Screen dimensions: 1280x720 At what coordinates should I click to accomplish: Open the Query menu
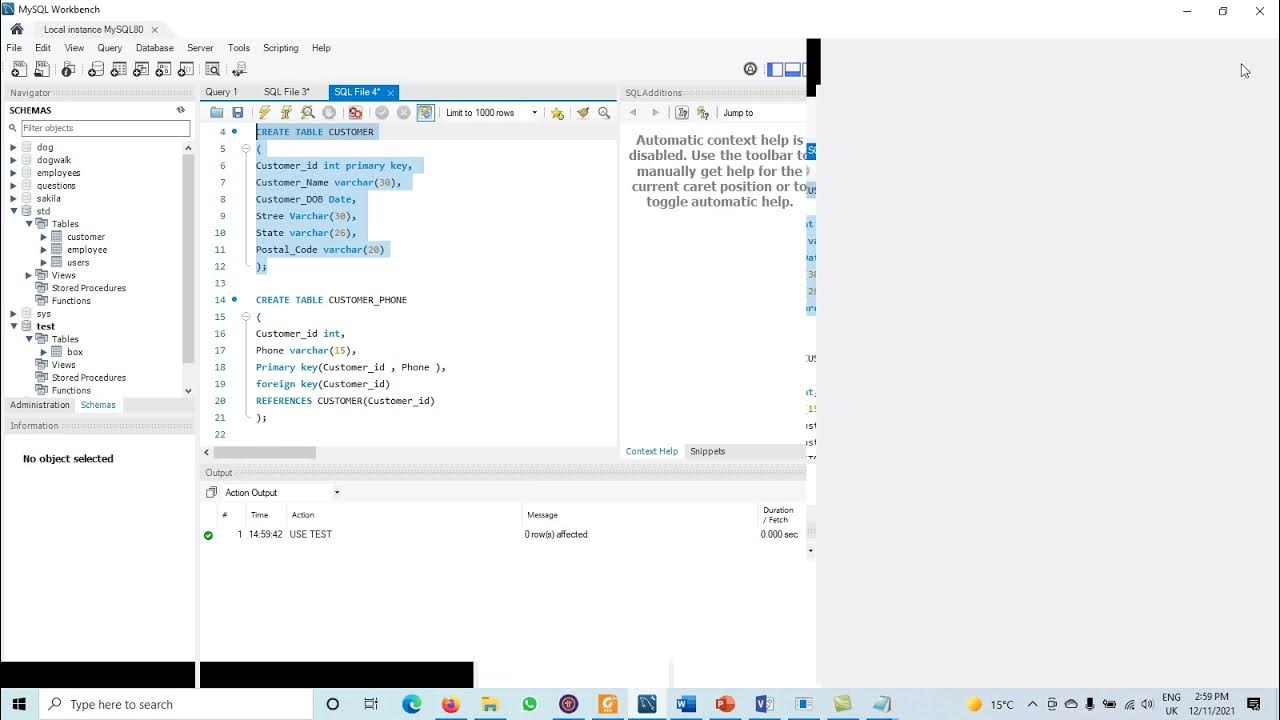(109, 48)
